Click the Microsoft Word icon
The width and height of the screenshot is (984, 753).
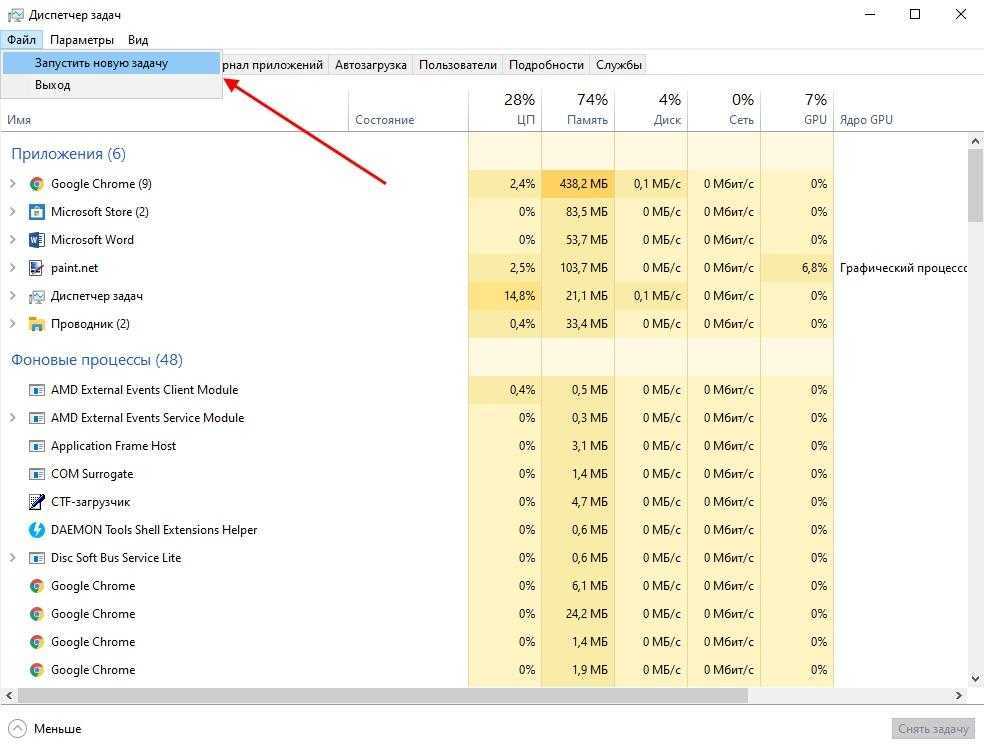point(36,240)
